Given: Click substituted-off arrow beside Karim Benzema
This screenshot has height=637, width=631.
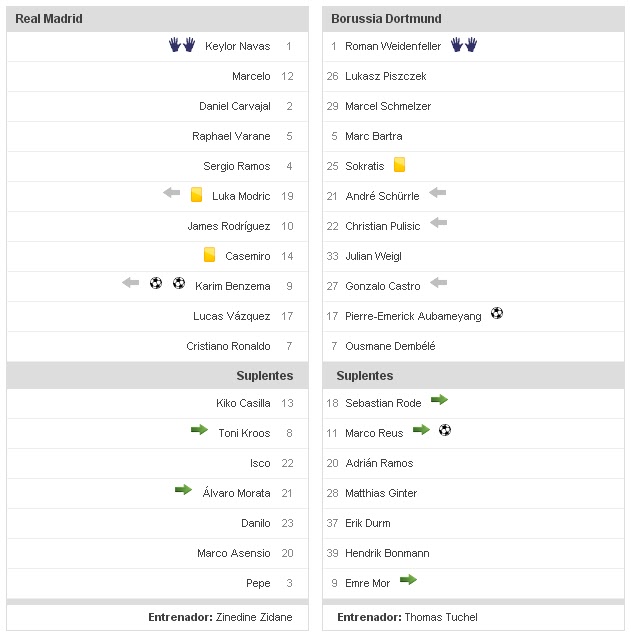Looking at the screenshot, I should tap(131, 284).
